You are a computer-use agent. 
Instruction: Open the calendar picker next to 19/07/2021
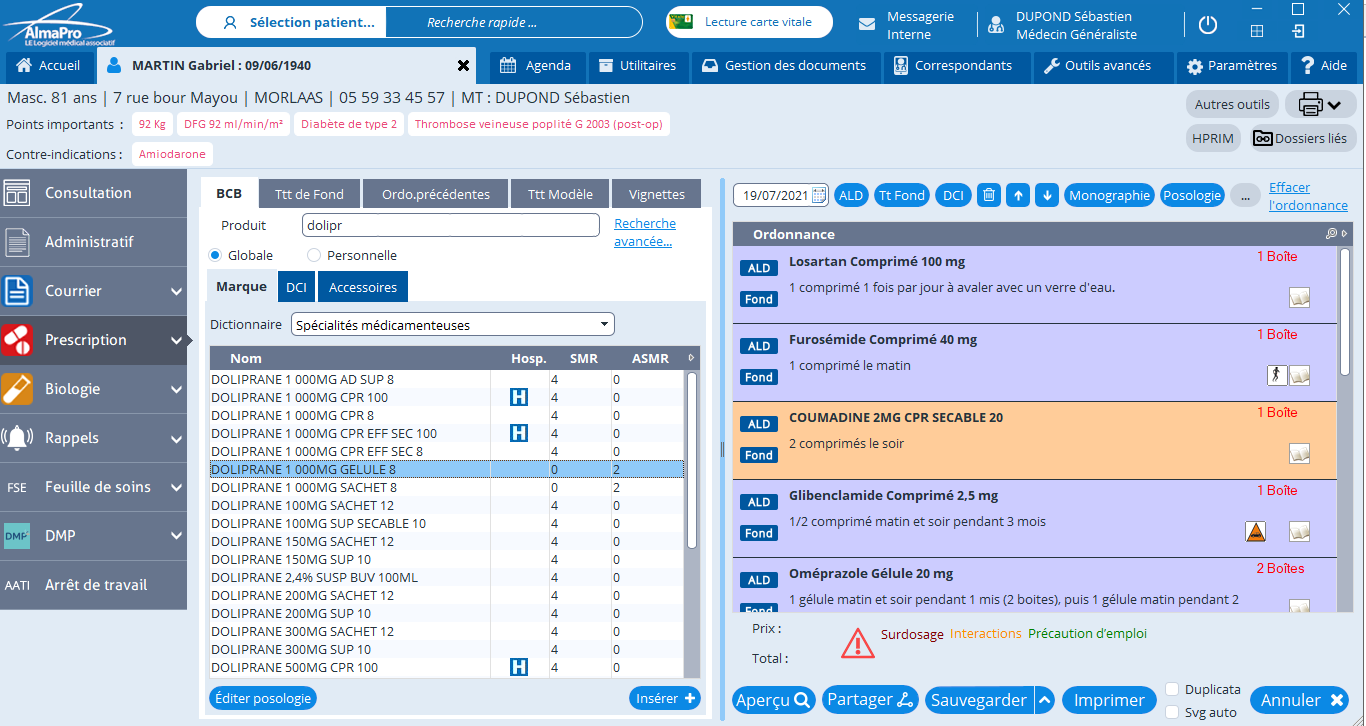[x=819, y=196]
